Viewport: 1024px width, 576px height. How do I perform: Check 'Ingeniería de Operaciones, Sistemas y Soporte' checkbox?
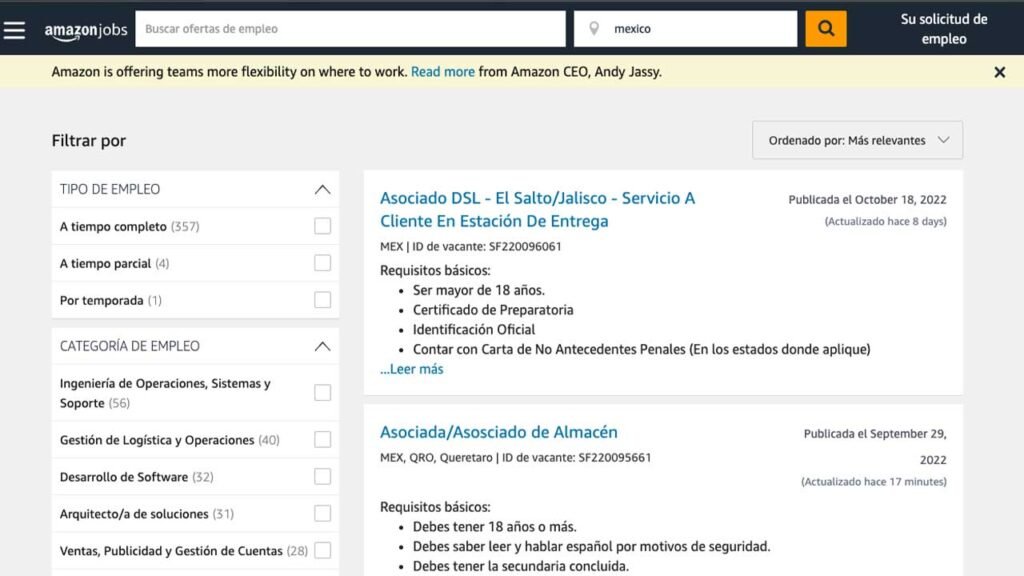pyautogui.click(x=323, y=392)
